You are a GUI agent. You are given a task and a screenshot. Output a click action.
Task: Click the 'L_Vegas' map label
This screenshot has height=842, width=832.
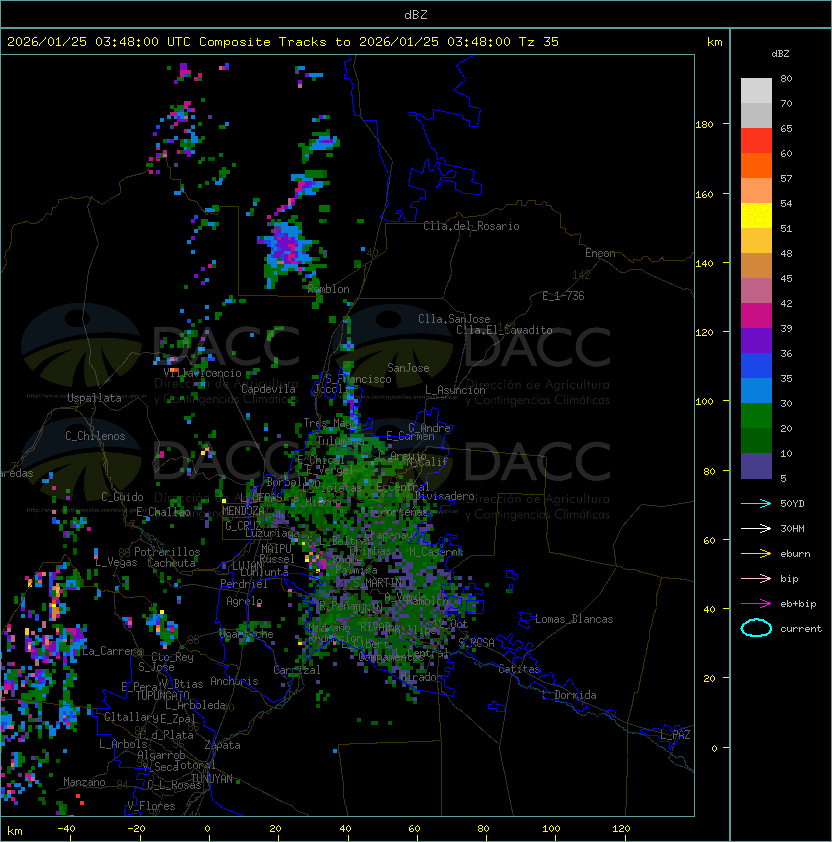point(116,562)
